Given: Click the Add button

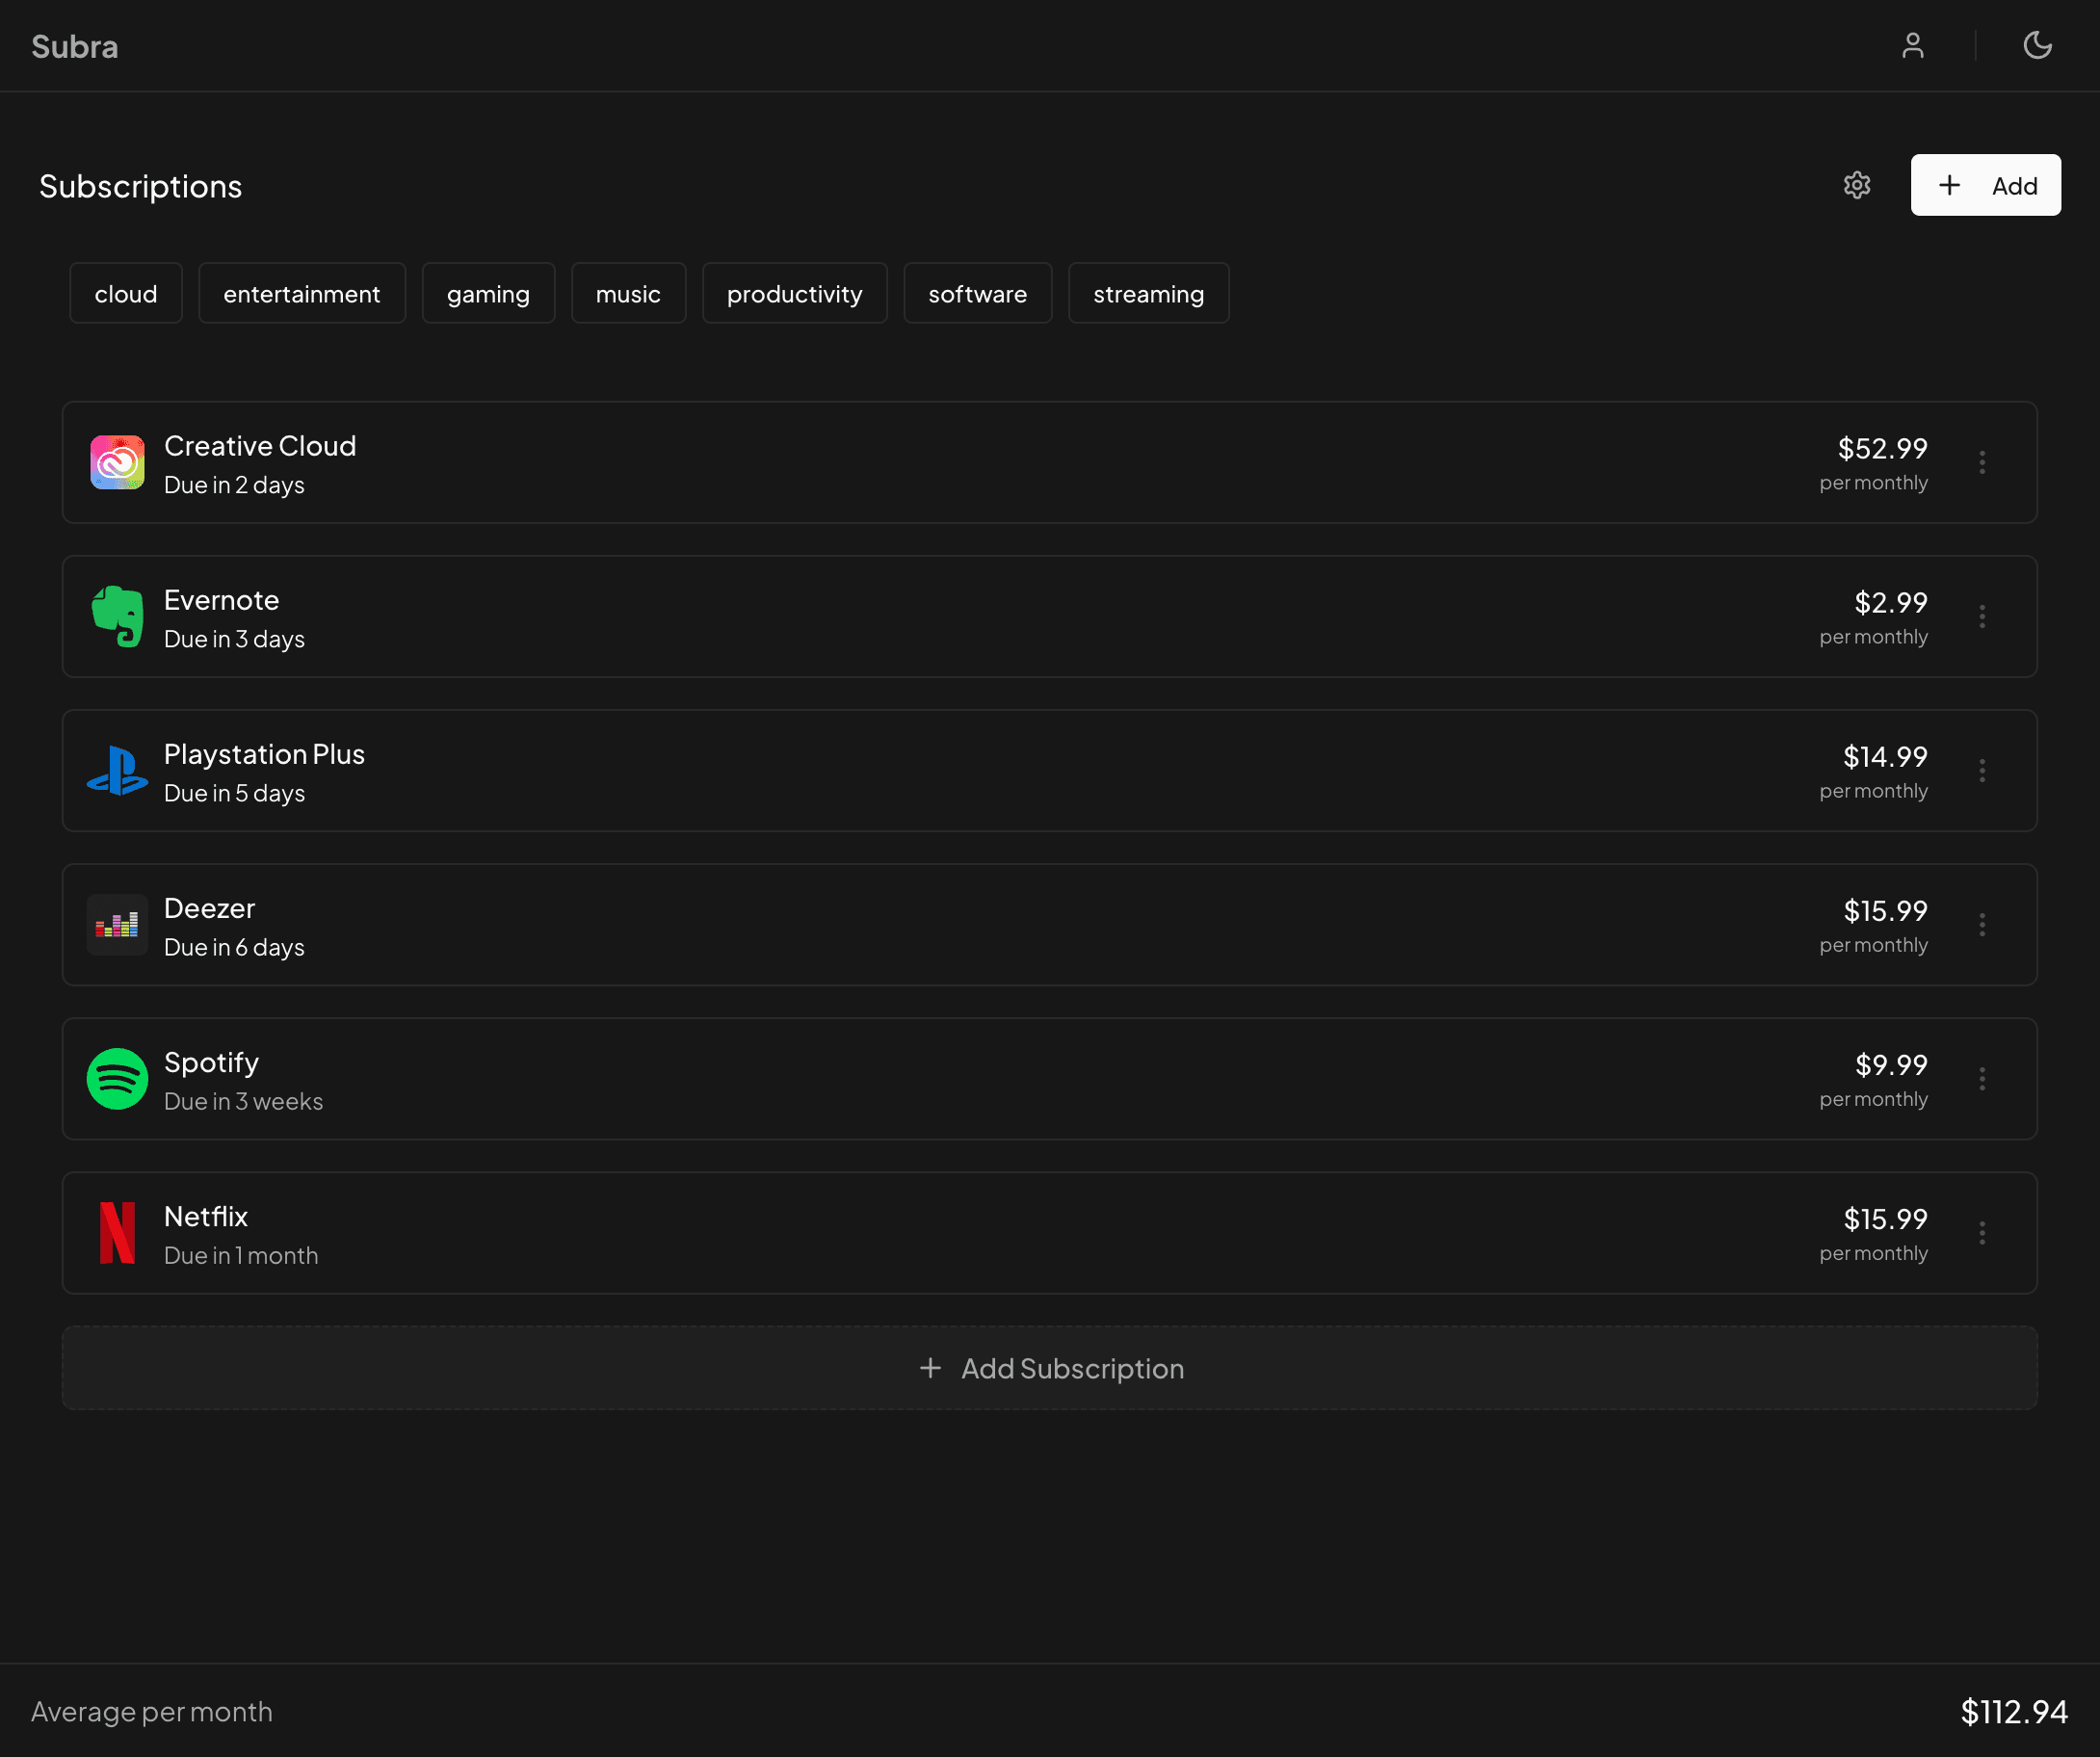Looking at the screenshot, I should 1985,185.
